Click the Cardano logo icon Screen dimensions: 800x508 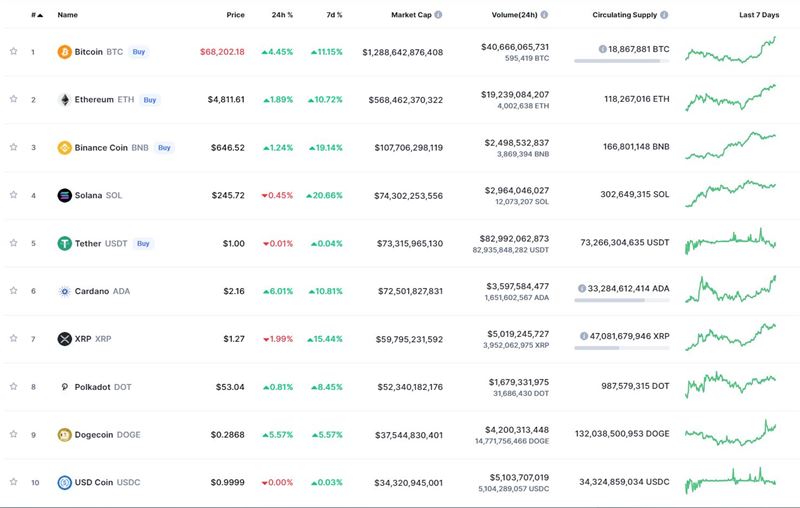click(64, 291)
